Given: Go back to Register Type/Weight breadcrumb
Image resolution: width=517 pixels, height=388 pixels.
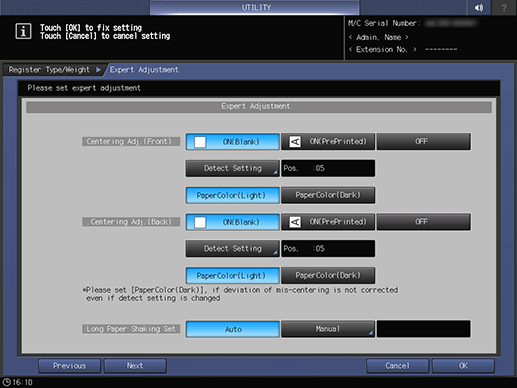Looking at the screenshot, I should click(49, 70).
